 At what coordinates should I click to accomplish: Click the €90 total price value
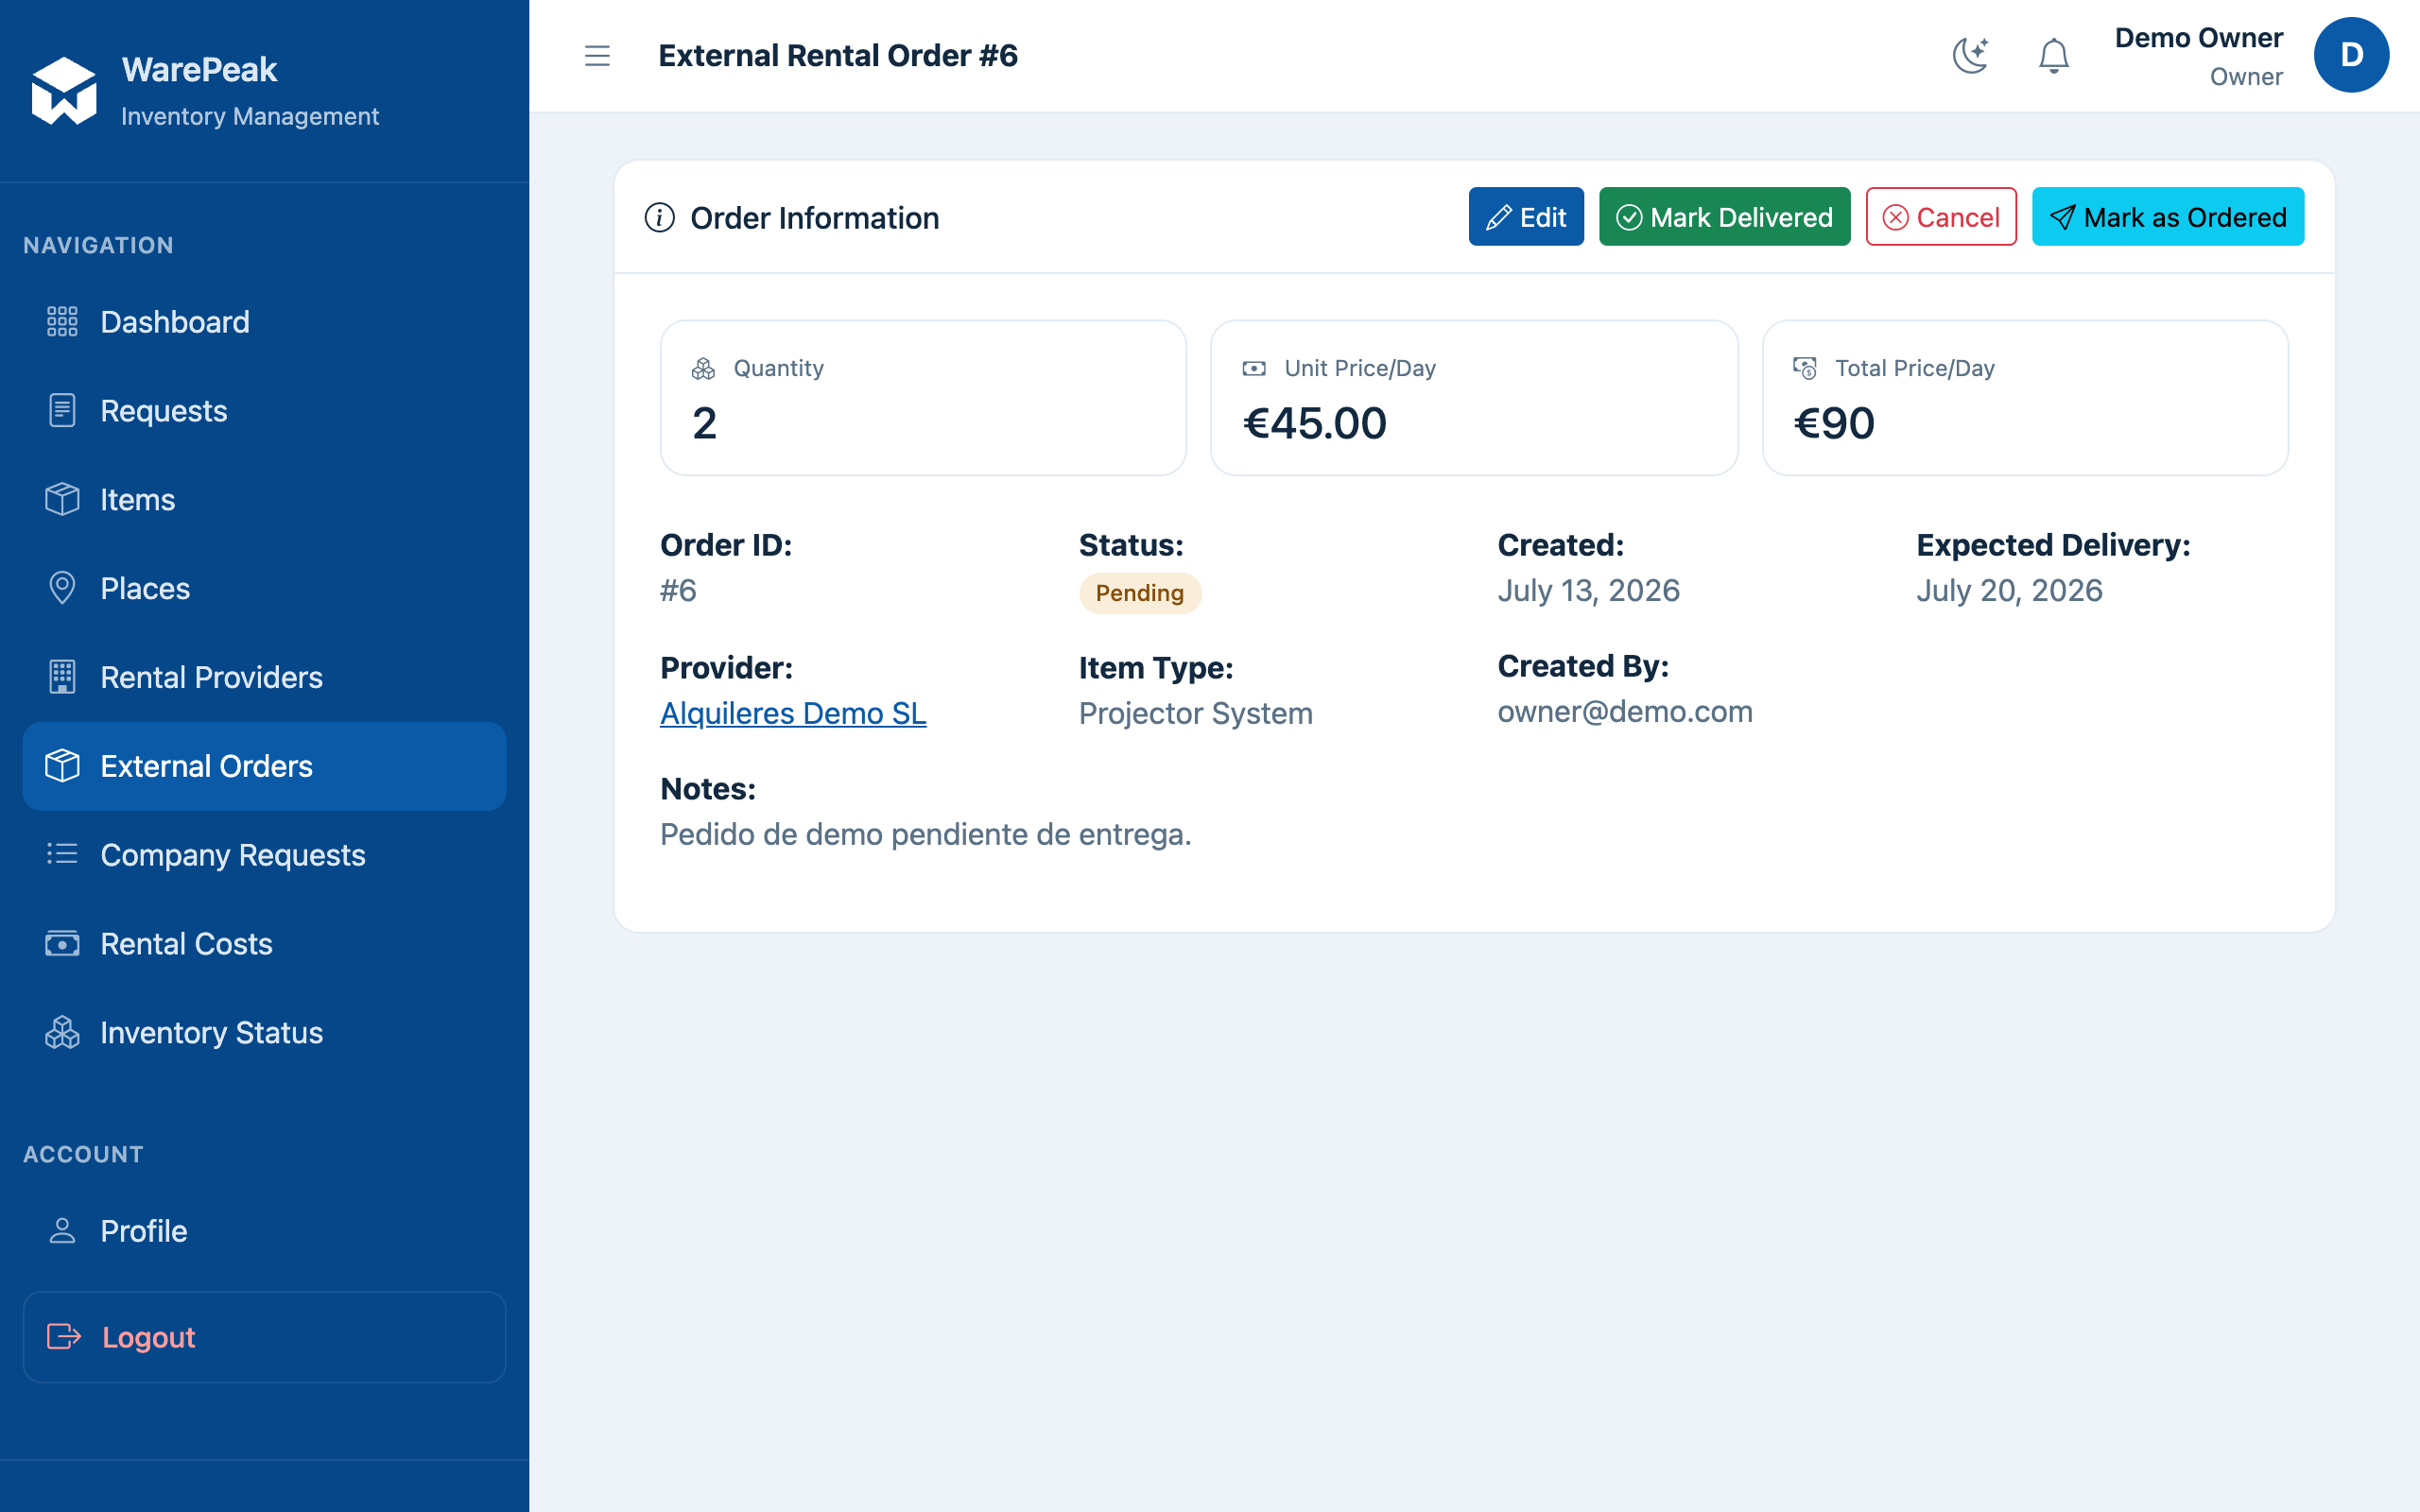click(1834, 423)
